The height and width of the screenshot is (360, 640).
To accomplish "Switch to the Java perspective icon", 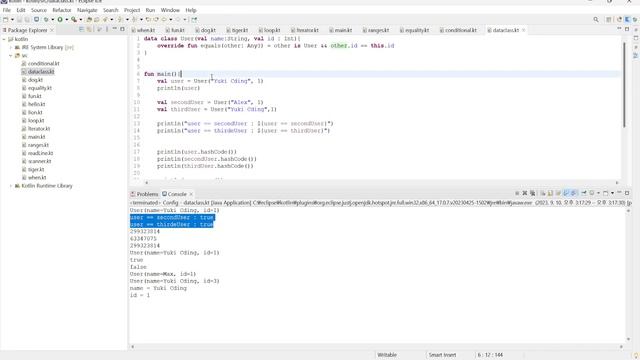I will pos(627,20).
